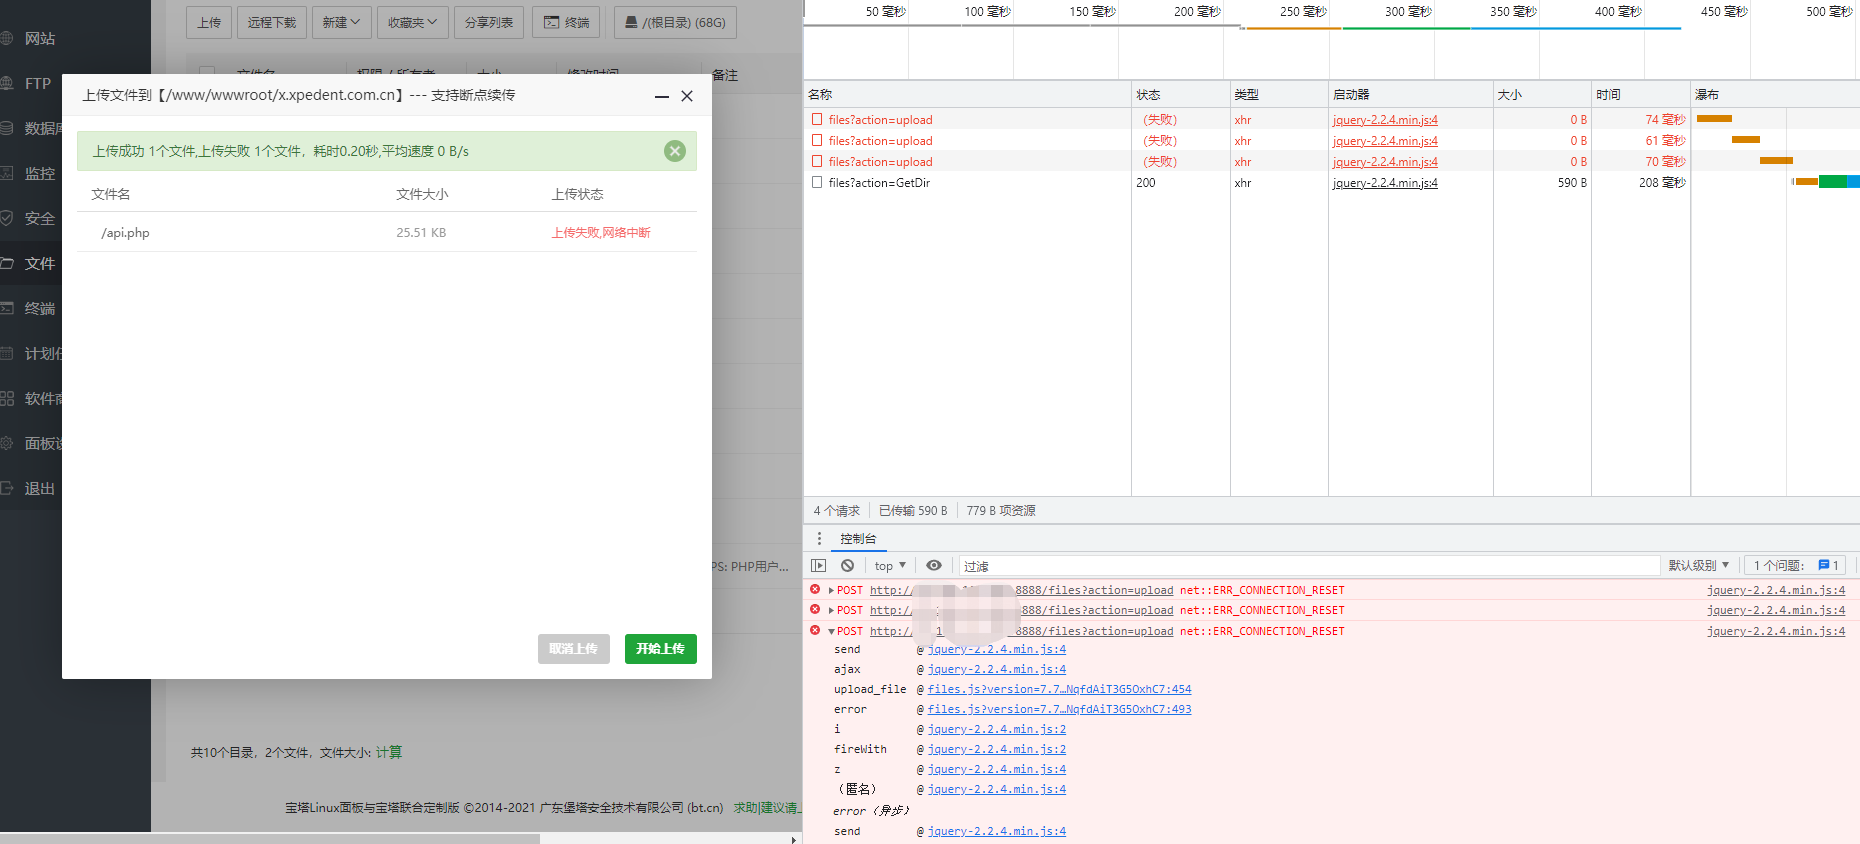The image size is (1860, 844).
Task: Clear the console with the ban icon
Action: click(x=847, y=566)
